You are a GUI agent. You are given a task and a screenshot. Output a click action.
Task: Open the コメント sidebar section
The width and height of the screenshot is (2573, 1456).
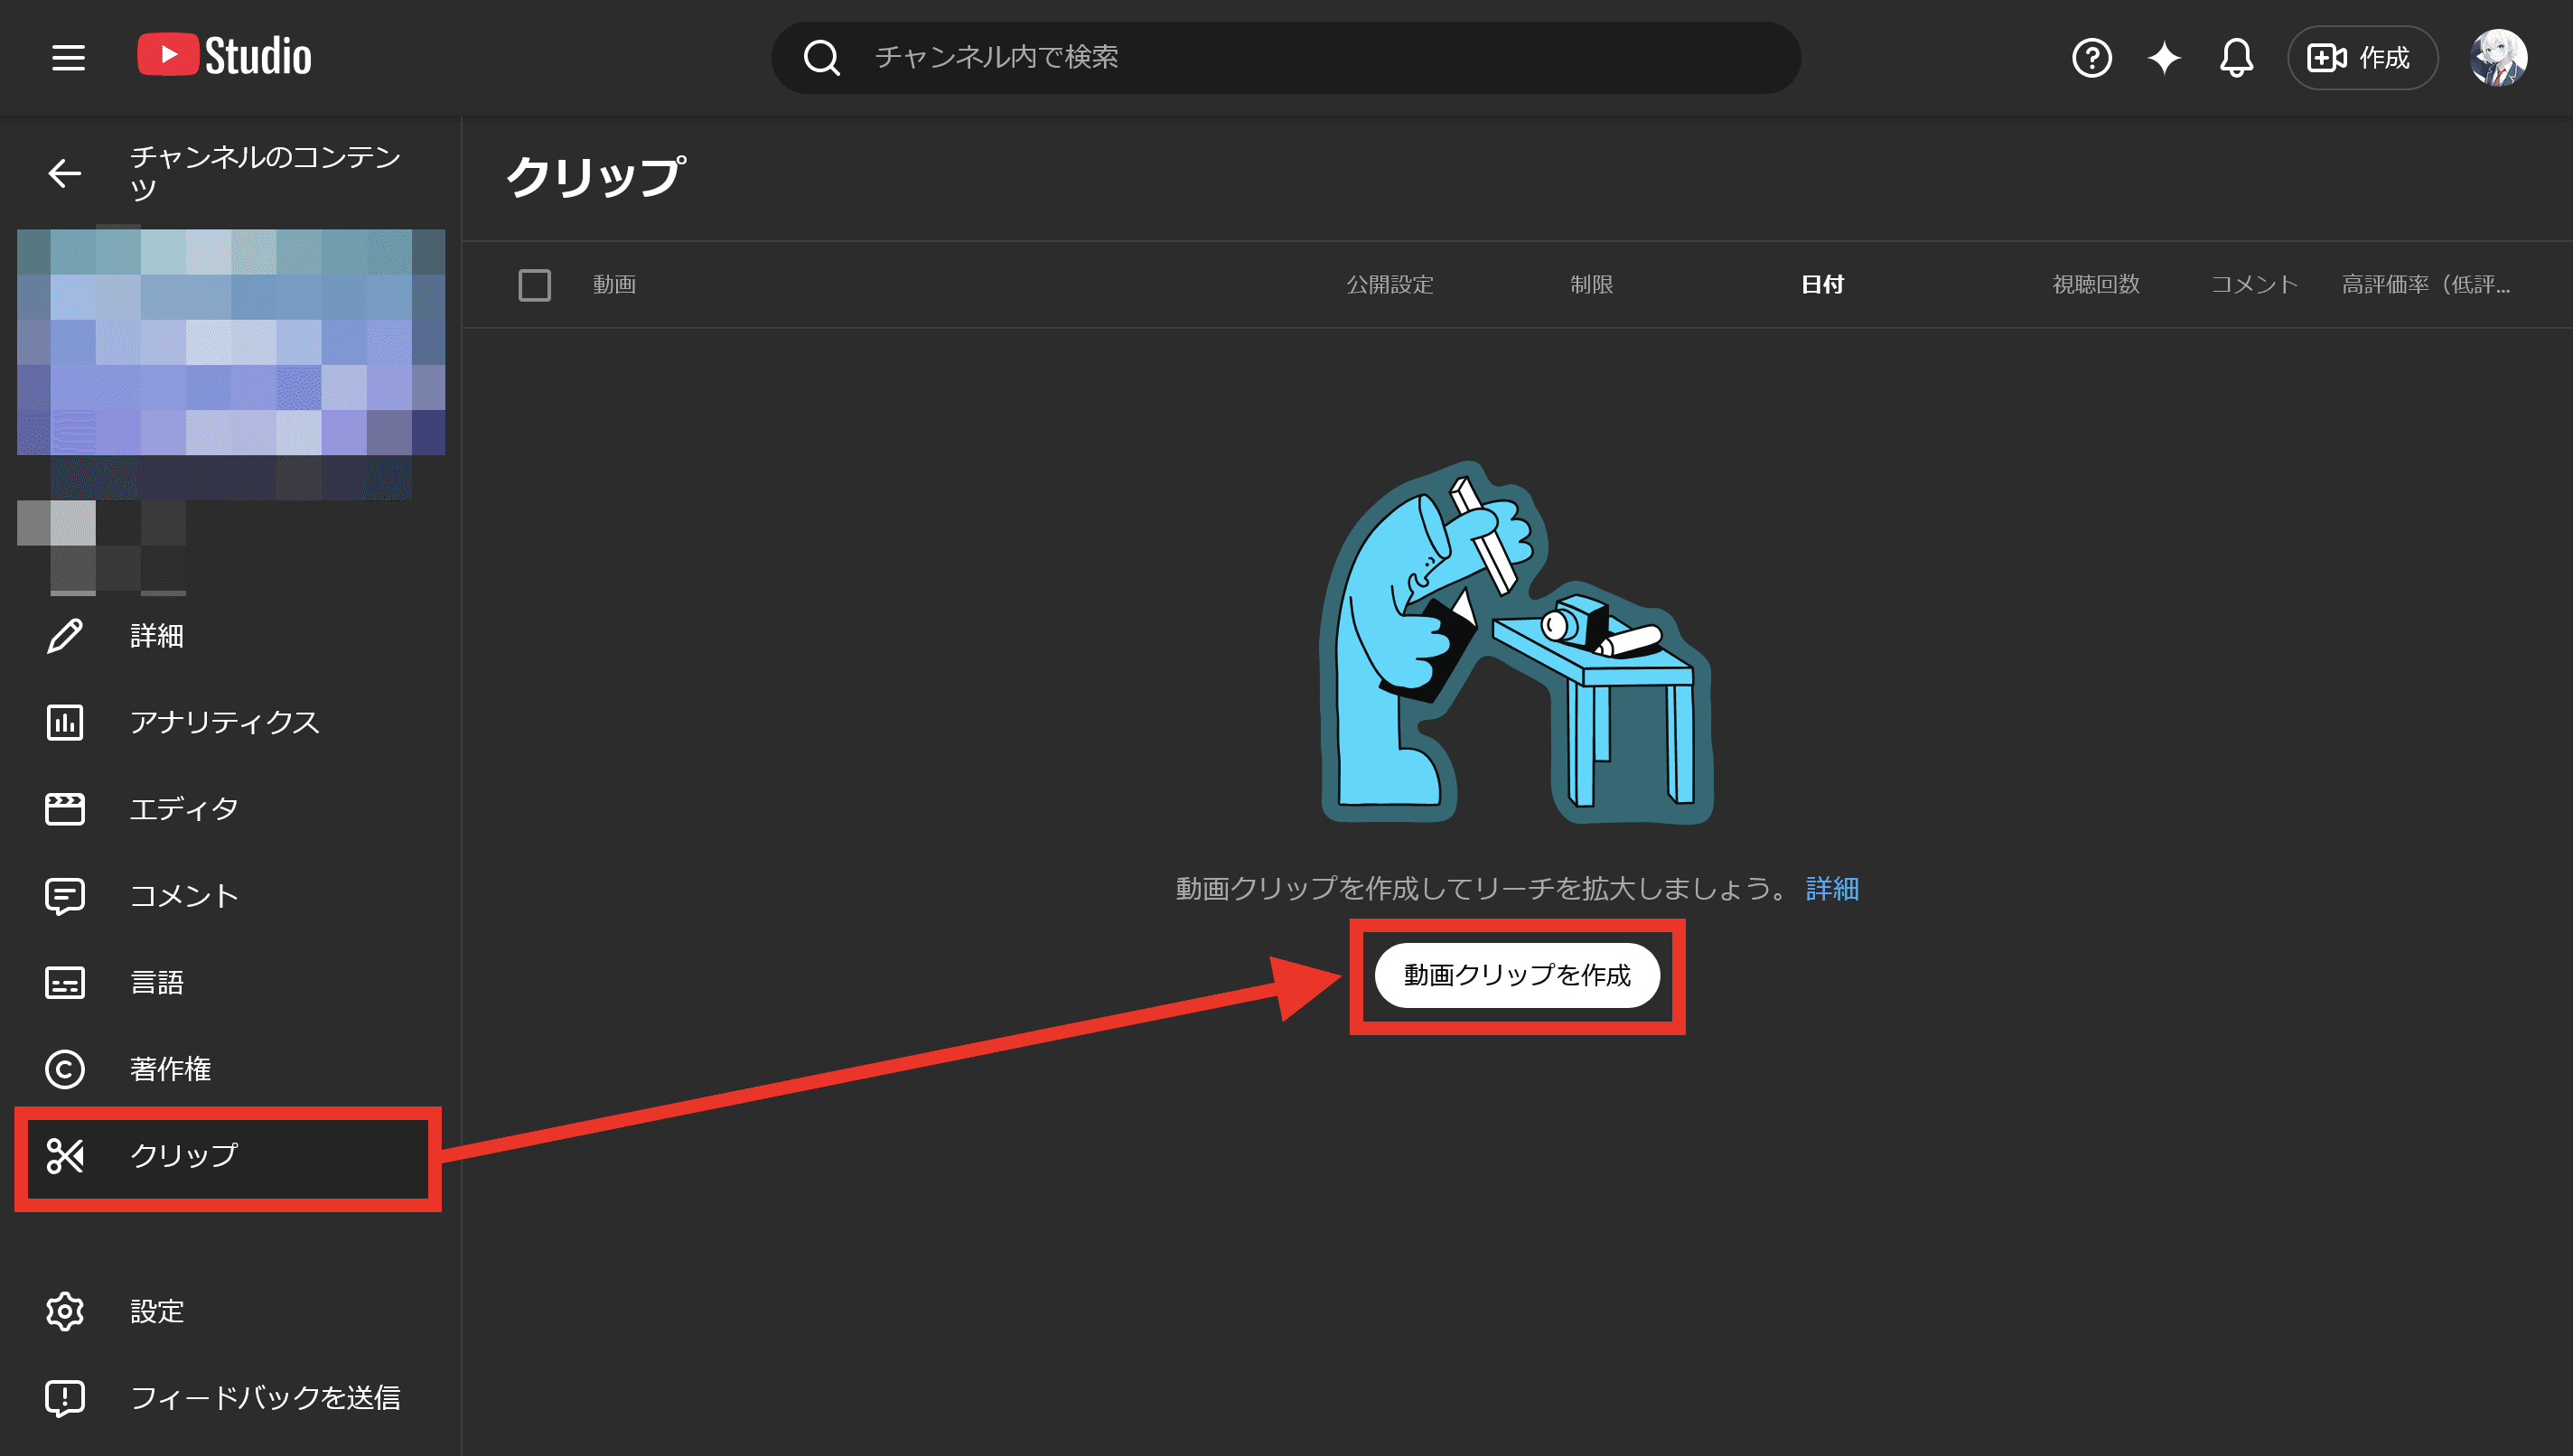click(x=230, y=895)
